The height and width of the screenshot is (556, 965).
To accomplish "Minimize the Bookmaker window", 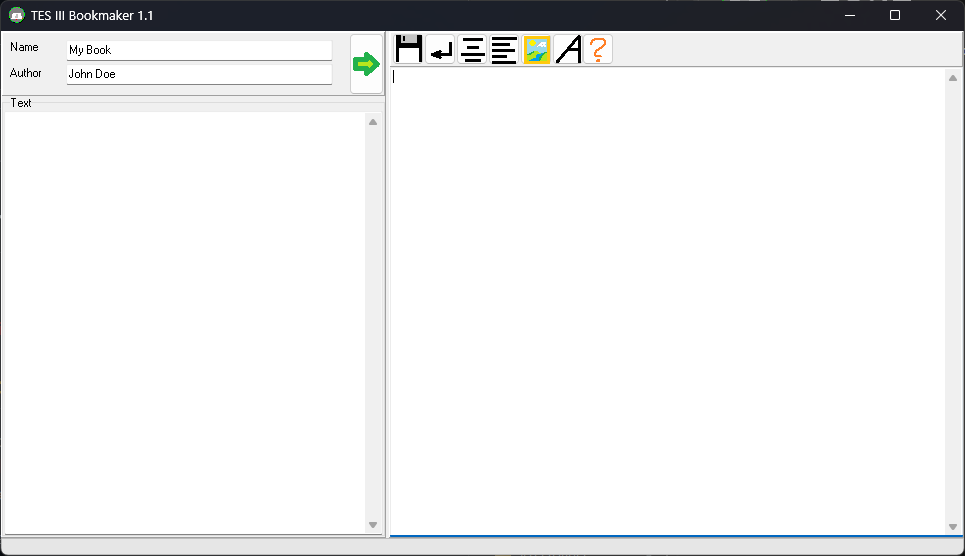I will 850,15.
